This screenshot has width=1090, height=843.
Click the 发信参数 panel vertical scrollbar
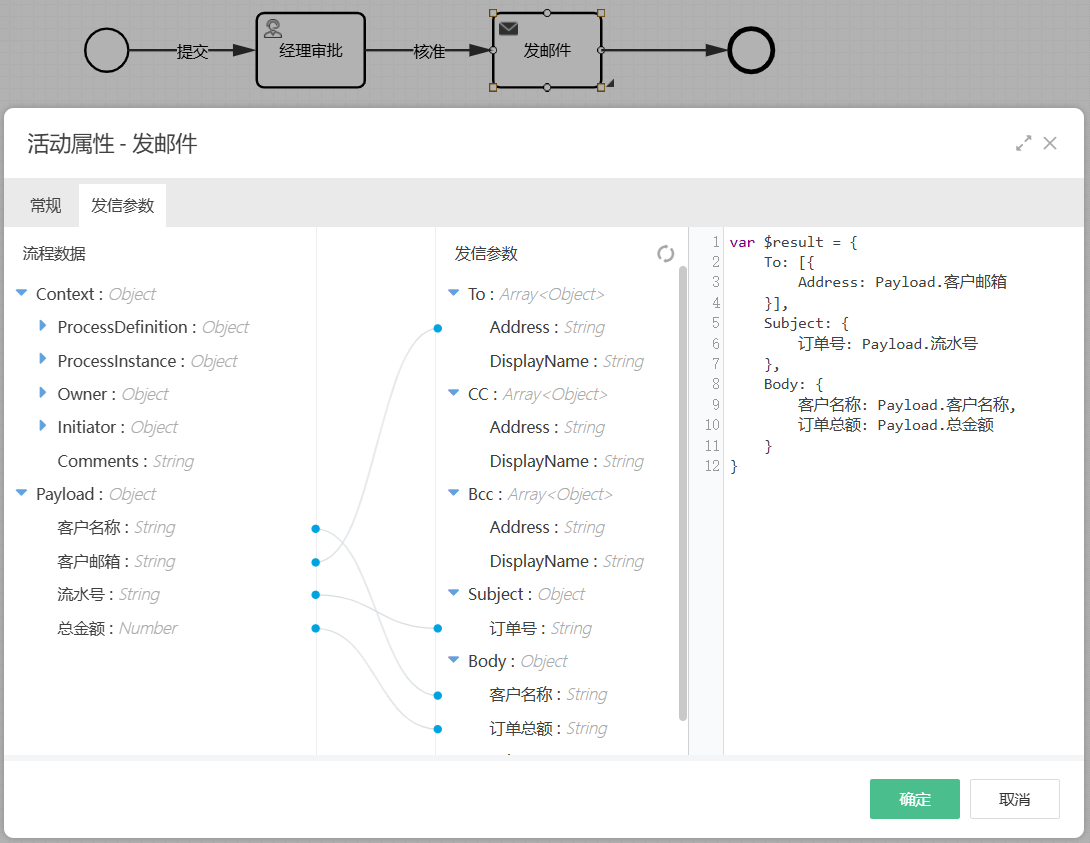click(683, 490)
